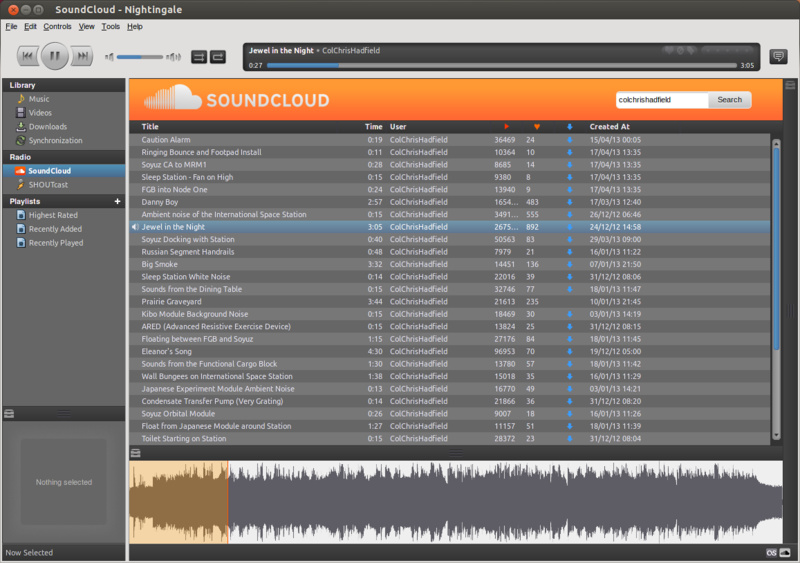Click the Nothing selected artwork box

tap(64, 482)
